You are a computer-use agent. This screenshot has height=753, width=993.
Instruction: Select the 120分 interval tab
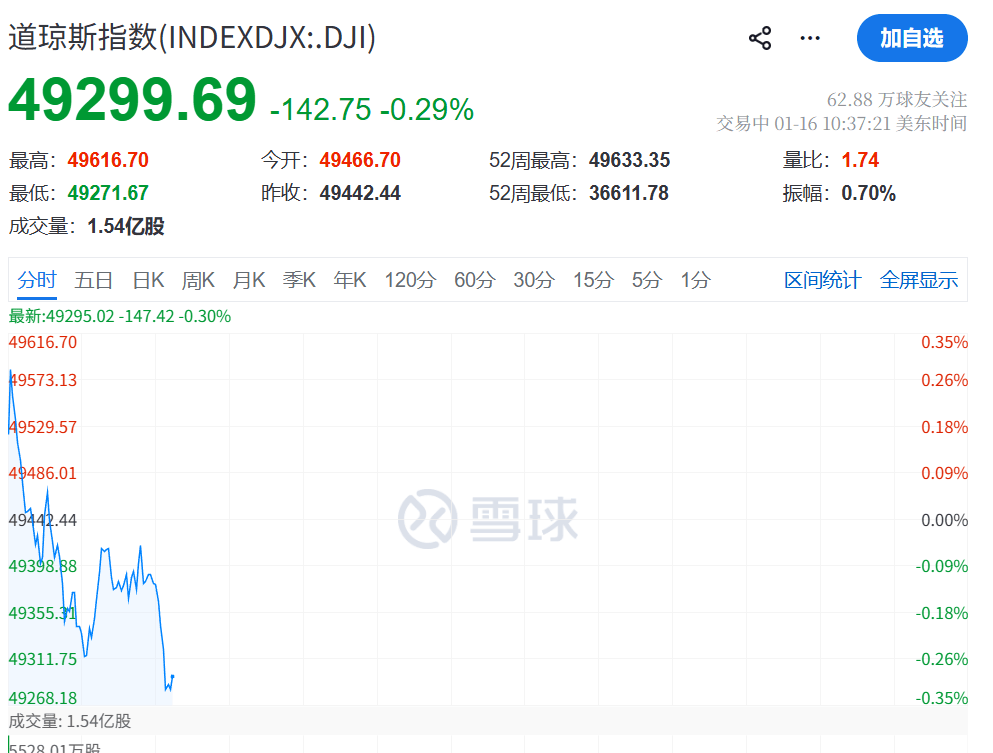pos(410,280)
